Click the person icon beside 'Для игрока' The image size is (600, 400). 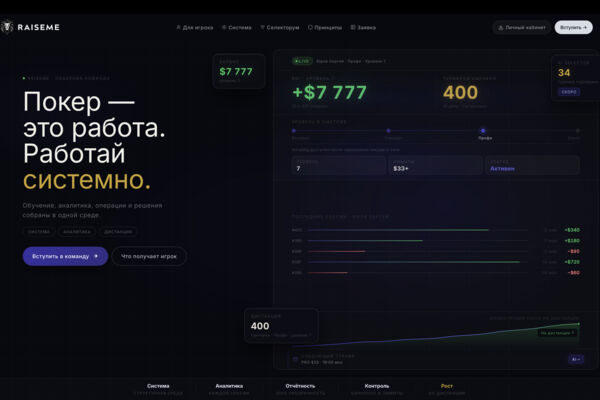click(178, 28)
